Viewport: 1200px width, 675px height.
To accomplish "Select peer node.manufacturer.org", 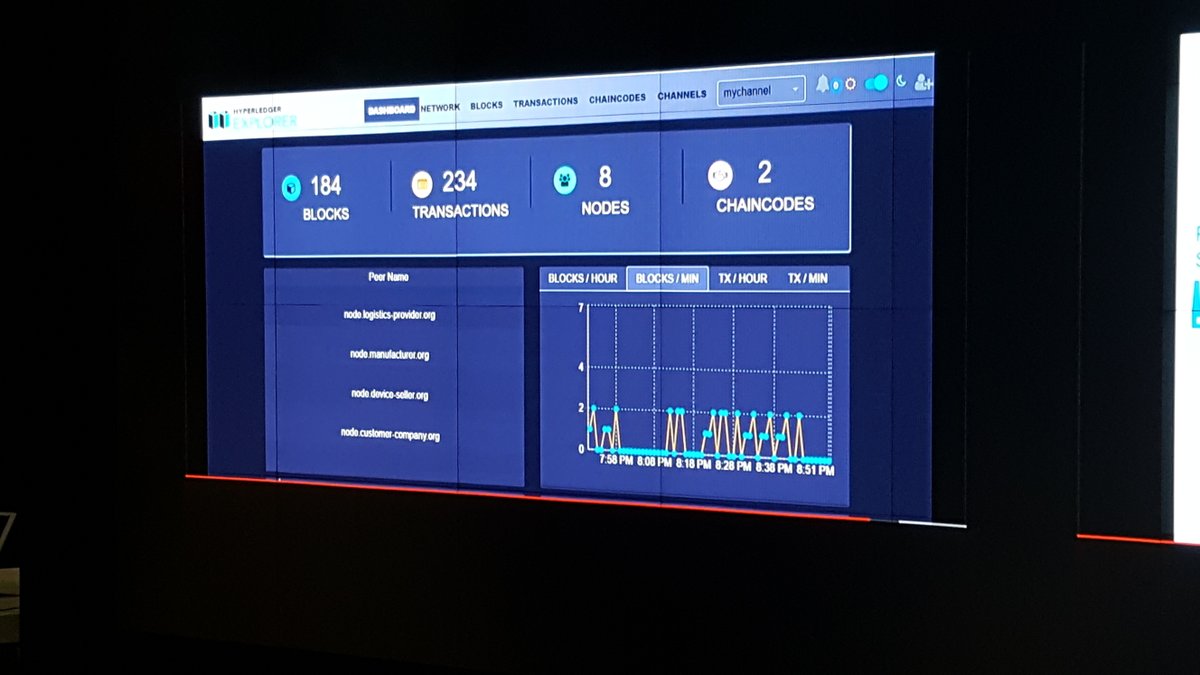I will (x=390, y=355).
